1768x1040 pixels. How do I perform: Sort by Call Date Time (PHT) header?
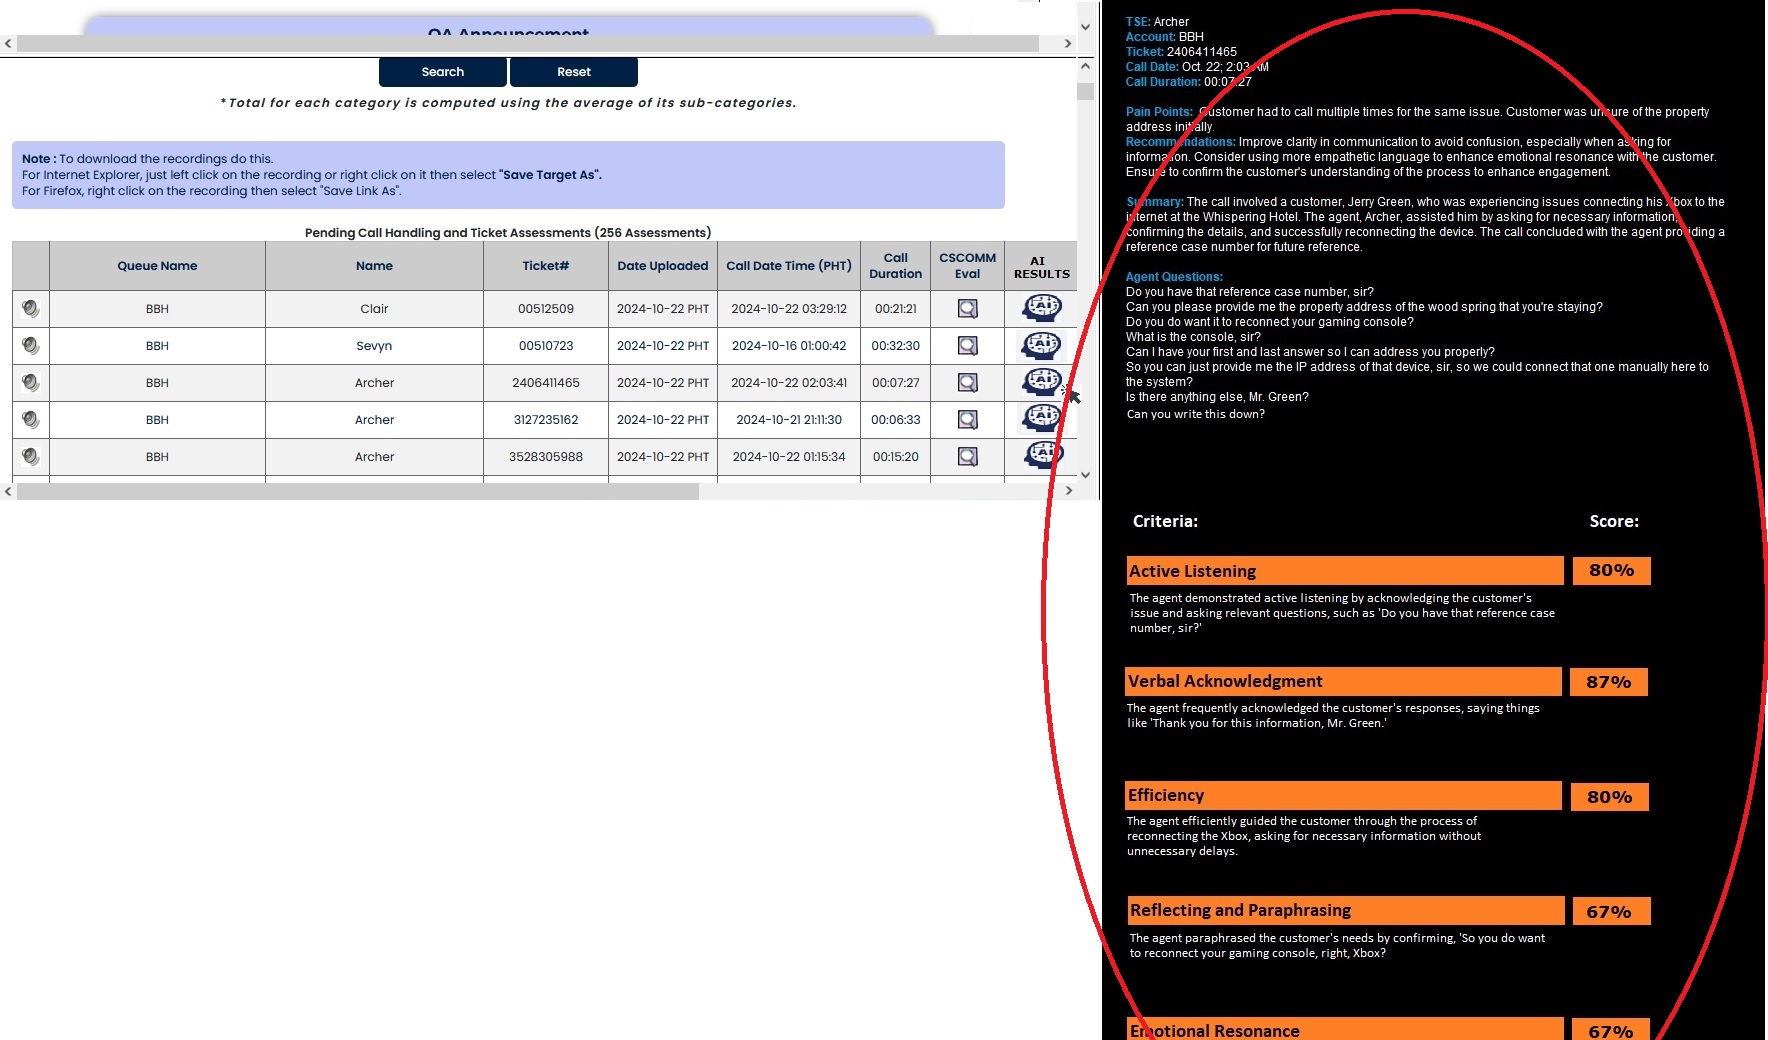[x=788, y=266]
